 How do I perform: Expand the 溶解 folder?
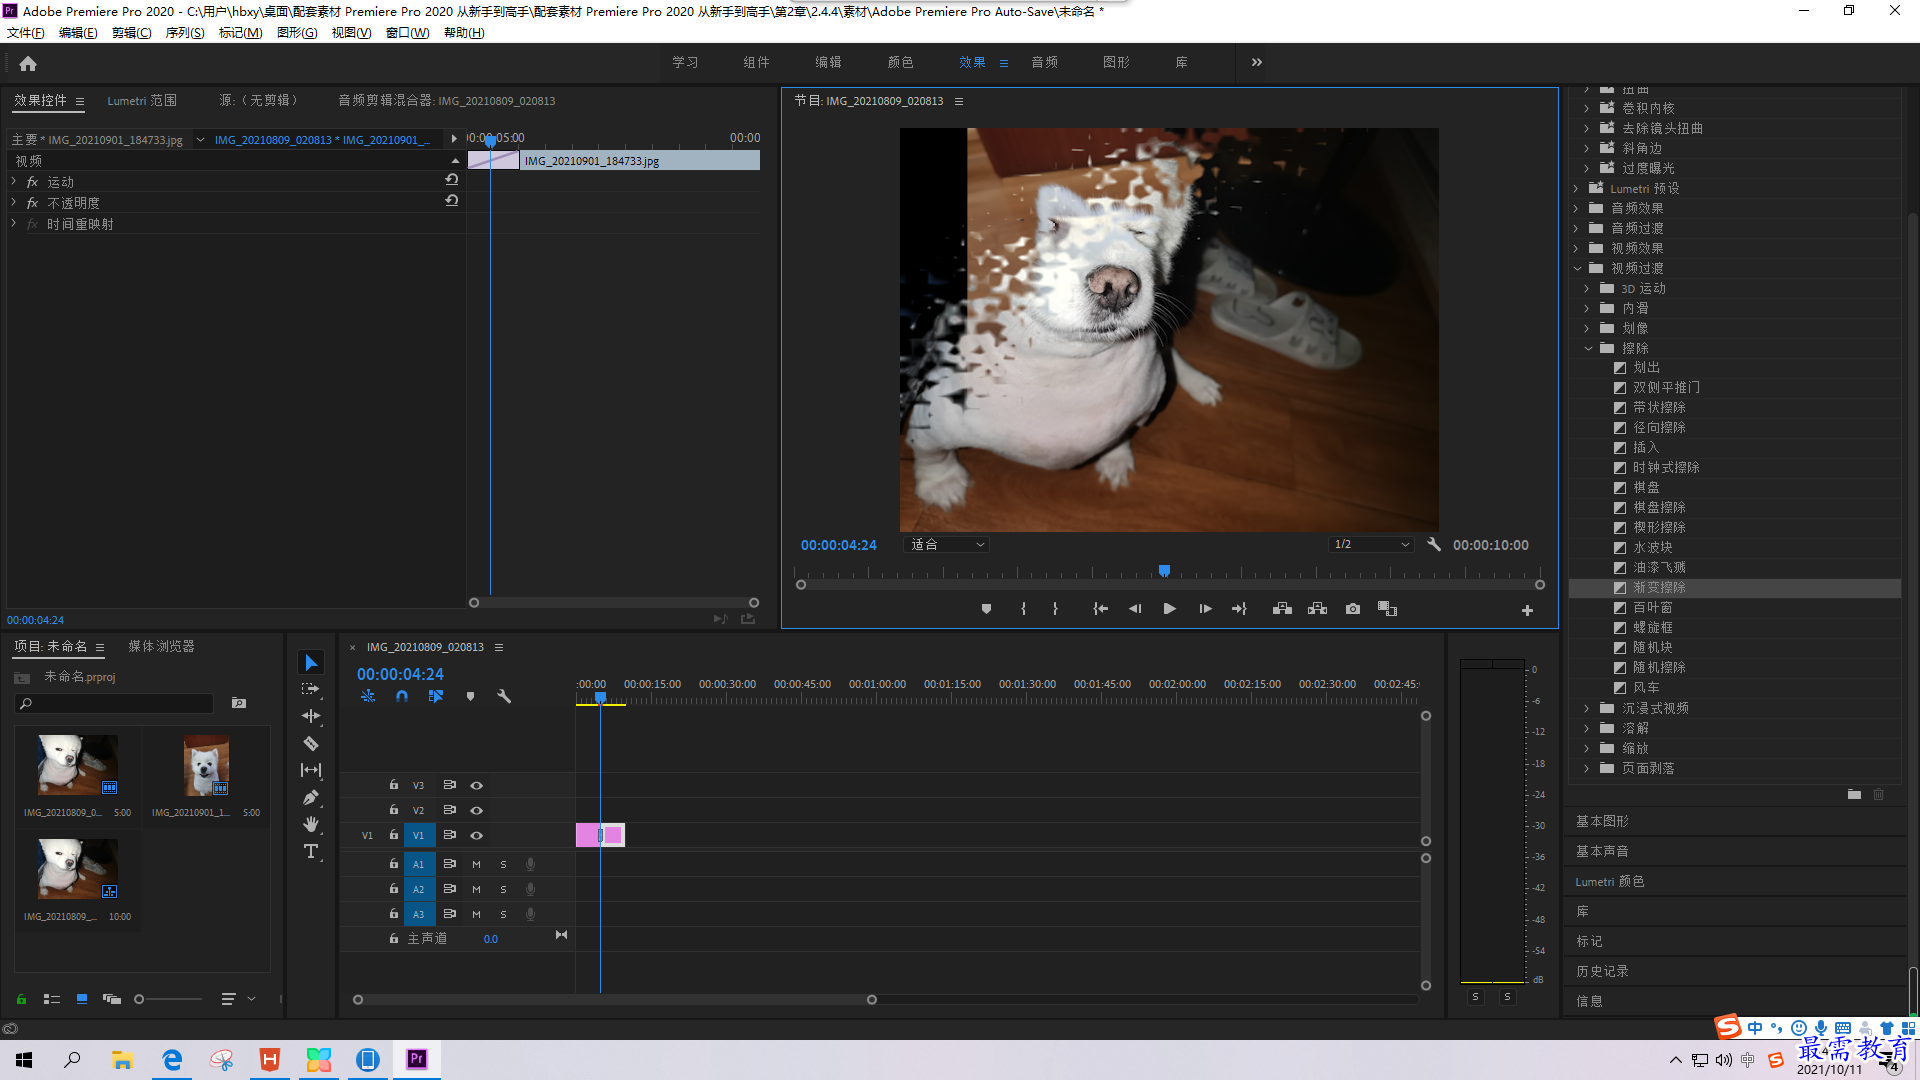[x=1588, y=728]
